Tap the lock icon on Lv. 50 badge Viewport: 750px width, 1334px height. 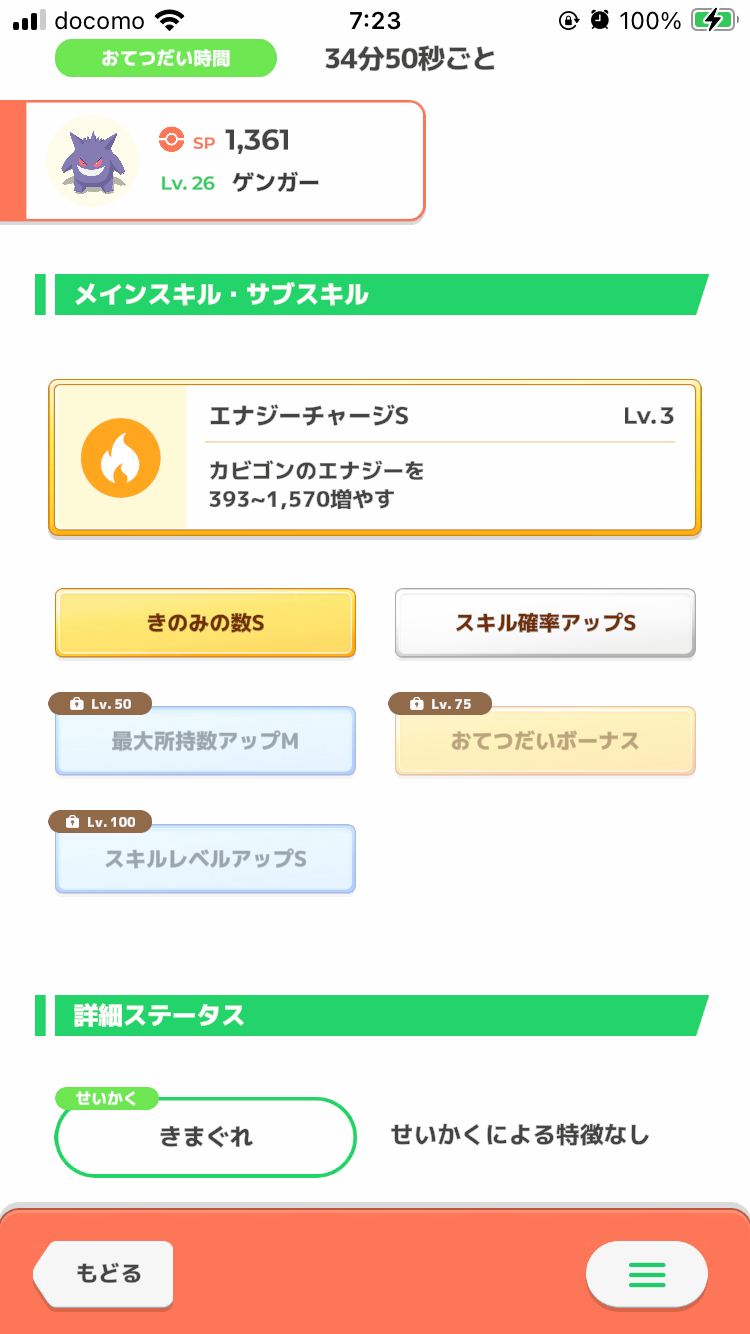tap(76, 704)
